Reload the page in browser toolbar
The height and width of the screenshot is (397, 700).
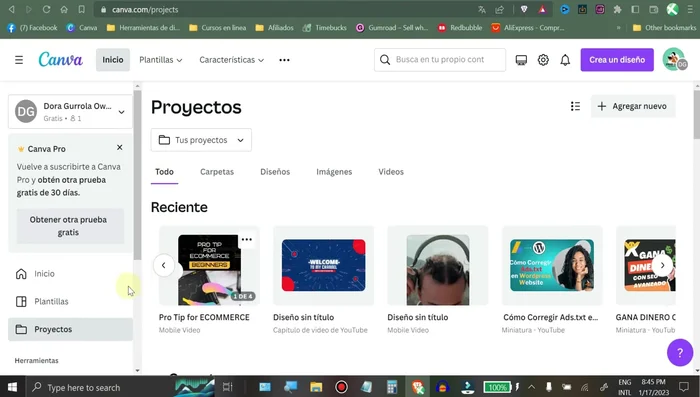(46, 9)
